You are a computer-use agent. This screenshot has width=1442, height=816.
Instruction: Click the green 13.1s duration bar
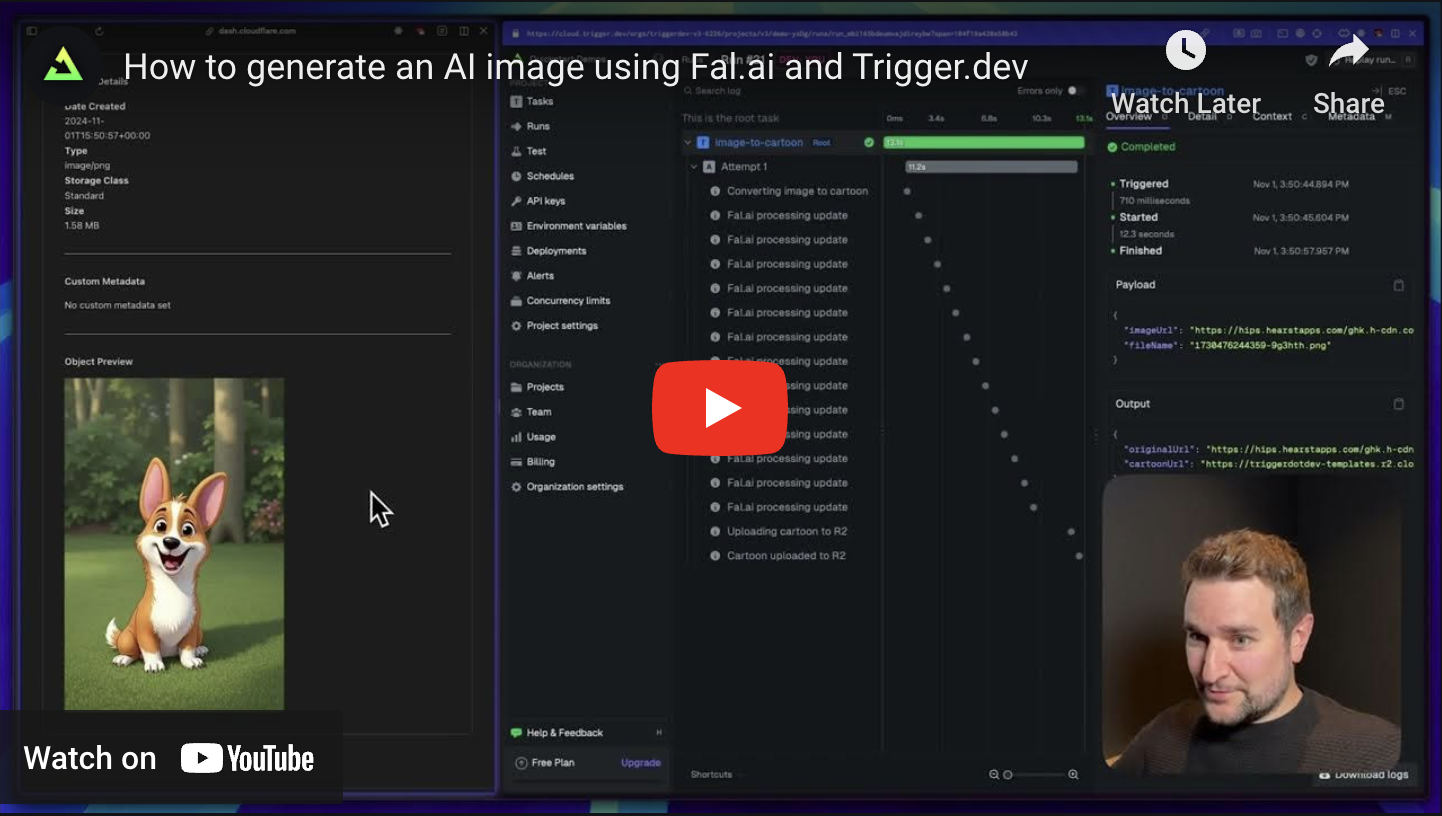(x=984, y=143)
